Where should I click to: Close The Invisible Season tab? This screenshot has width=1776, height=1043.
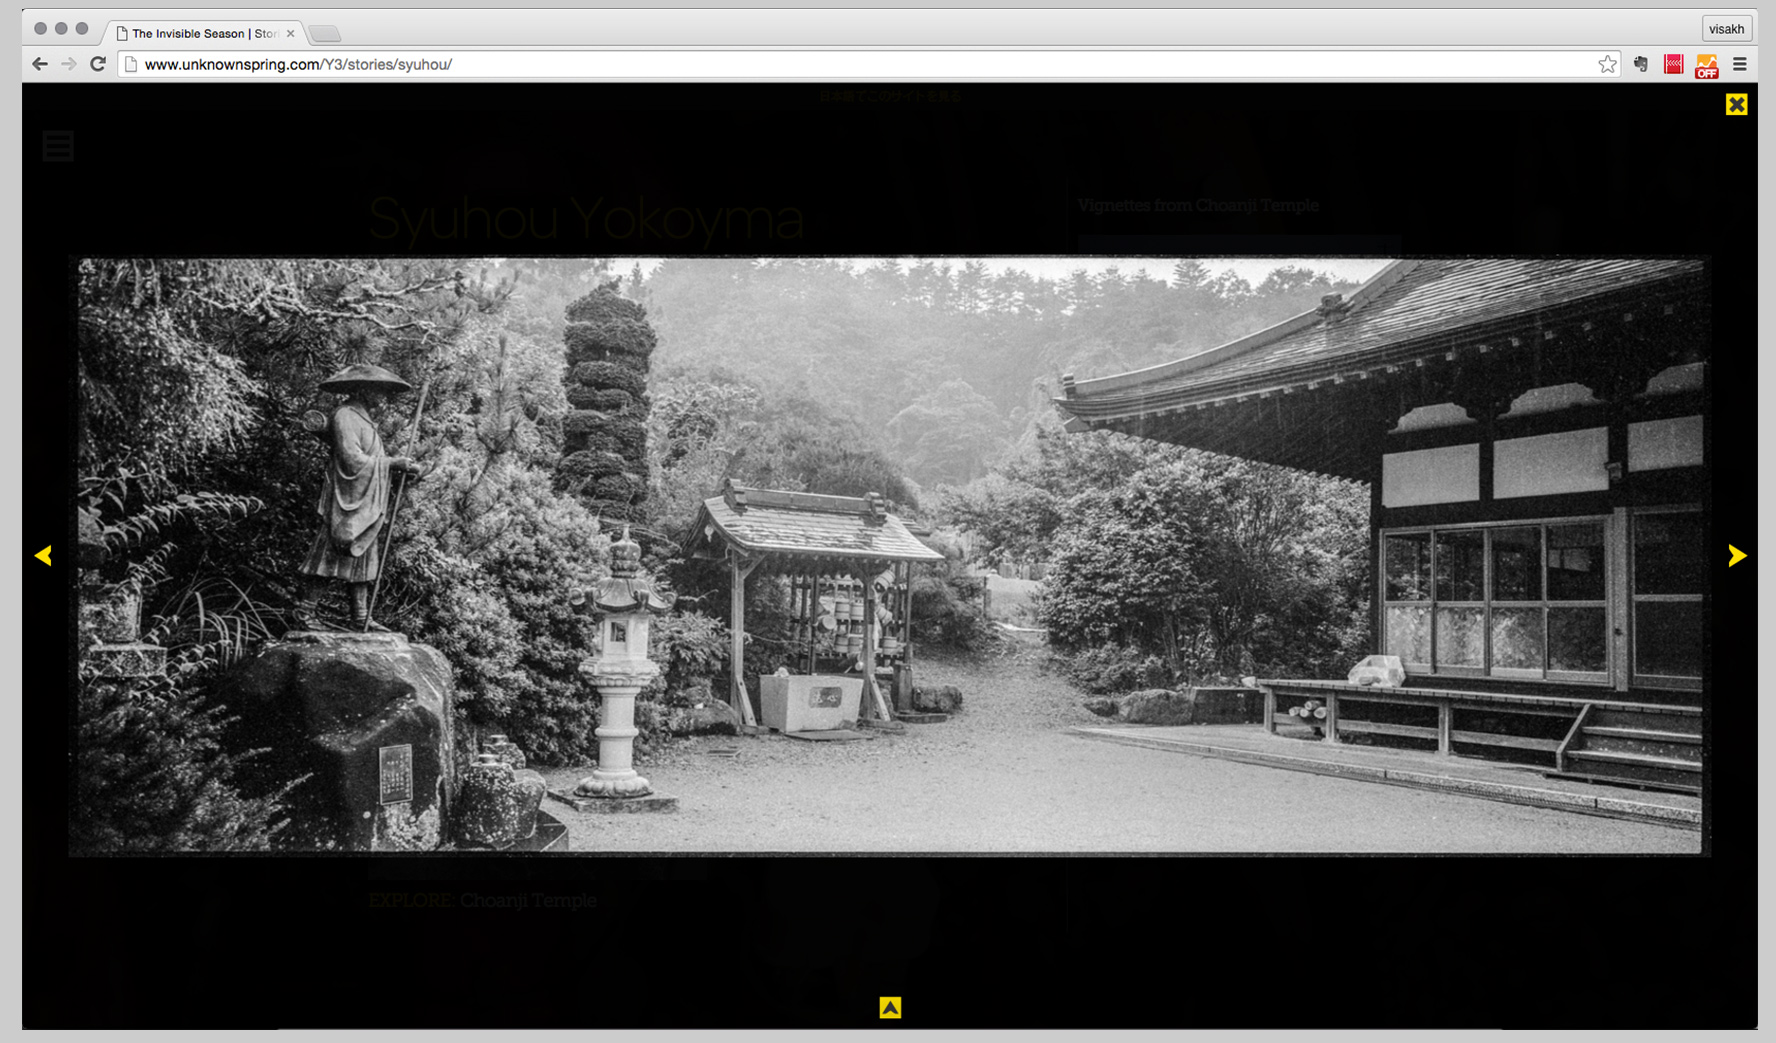point(291,33)
